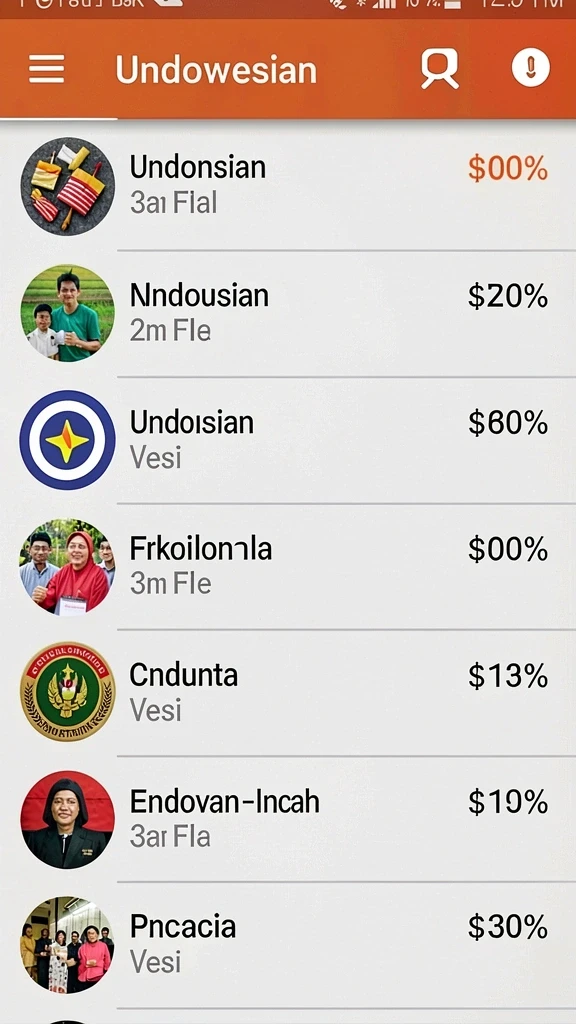Image resolution: width=576 pixels, height=1024 pixels.
Task: Open the Frkoilonla group photo avatar
Action: point(67,566)
